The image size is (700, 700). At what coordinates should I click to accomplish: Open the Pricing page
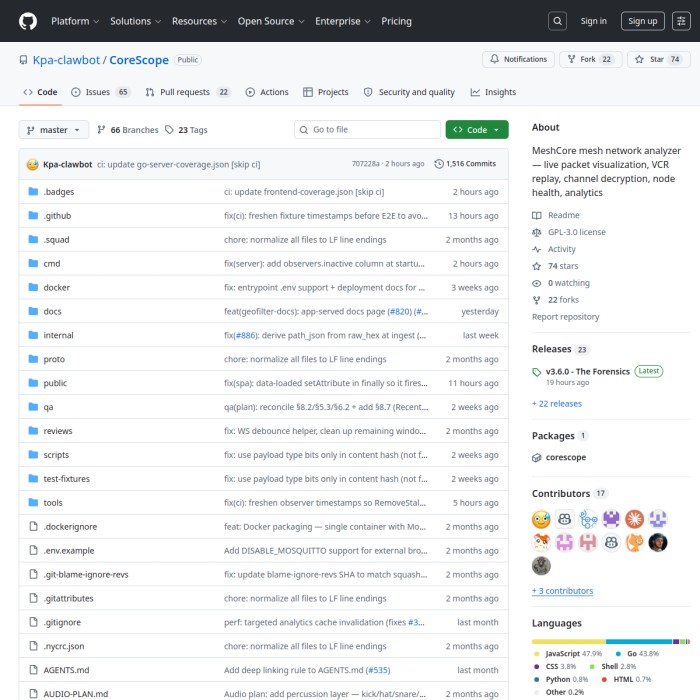(396, 21)
